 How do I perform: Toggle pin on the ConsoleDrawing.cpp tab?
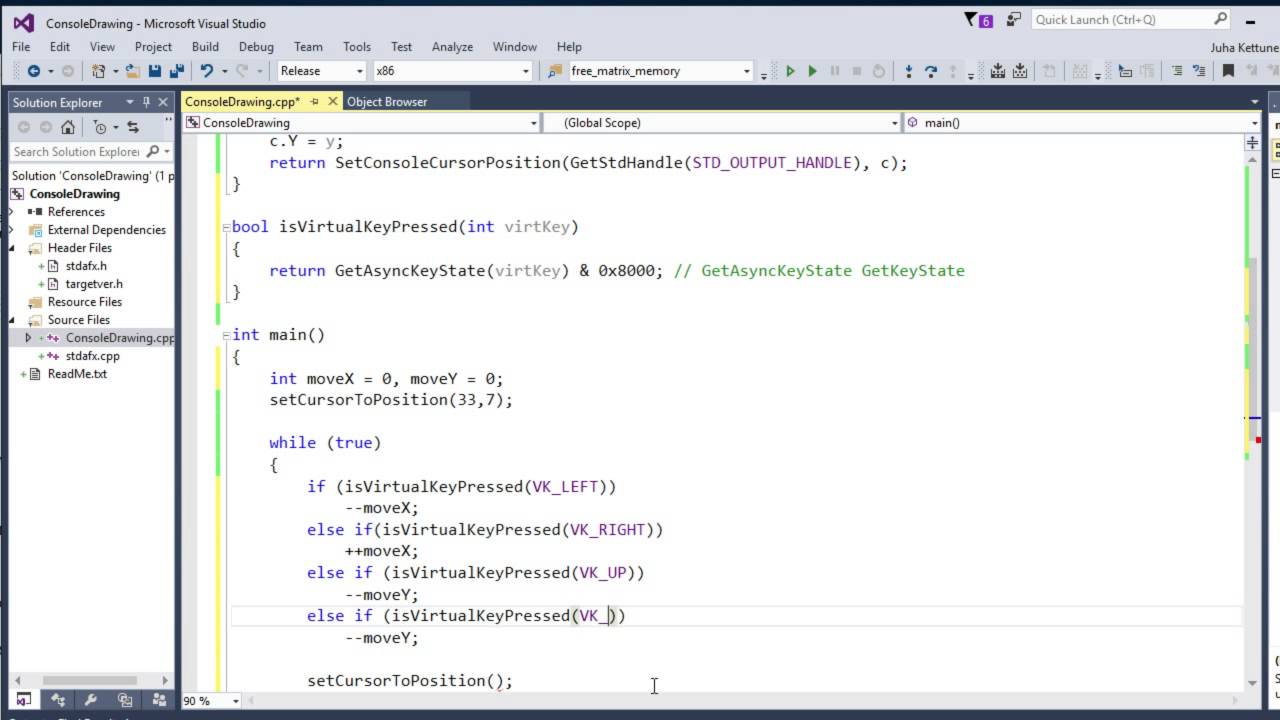(x=315, y=102)
